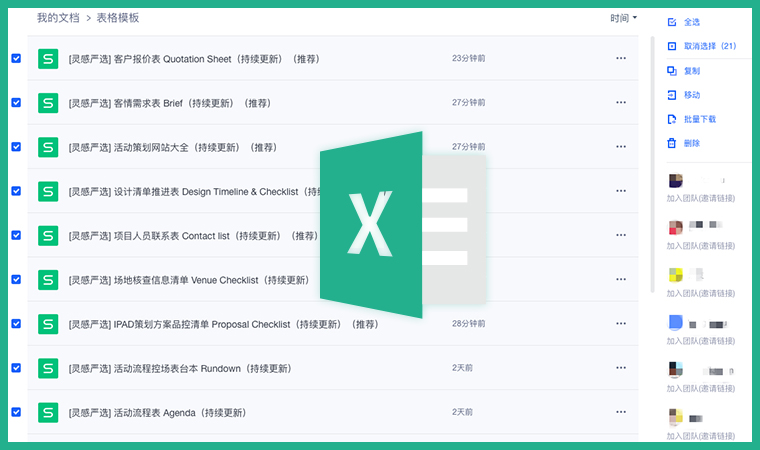Open the Design Timeline & Checklist spreadsheet icon
Image resolution: width=760 pixels, height=450 pixels.
pos(48,192)
